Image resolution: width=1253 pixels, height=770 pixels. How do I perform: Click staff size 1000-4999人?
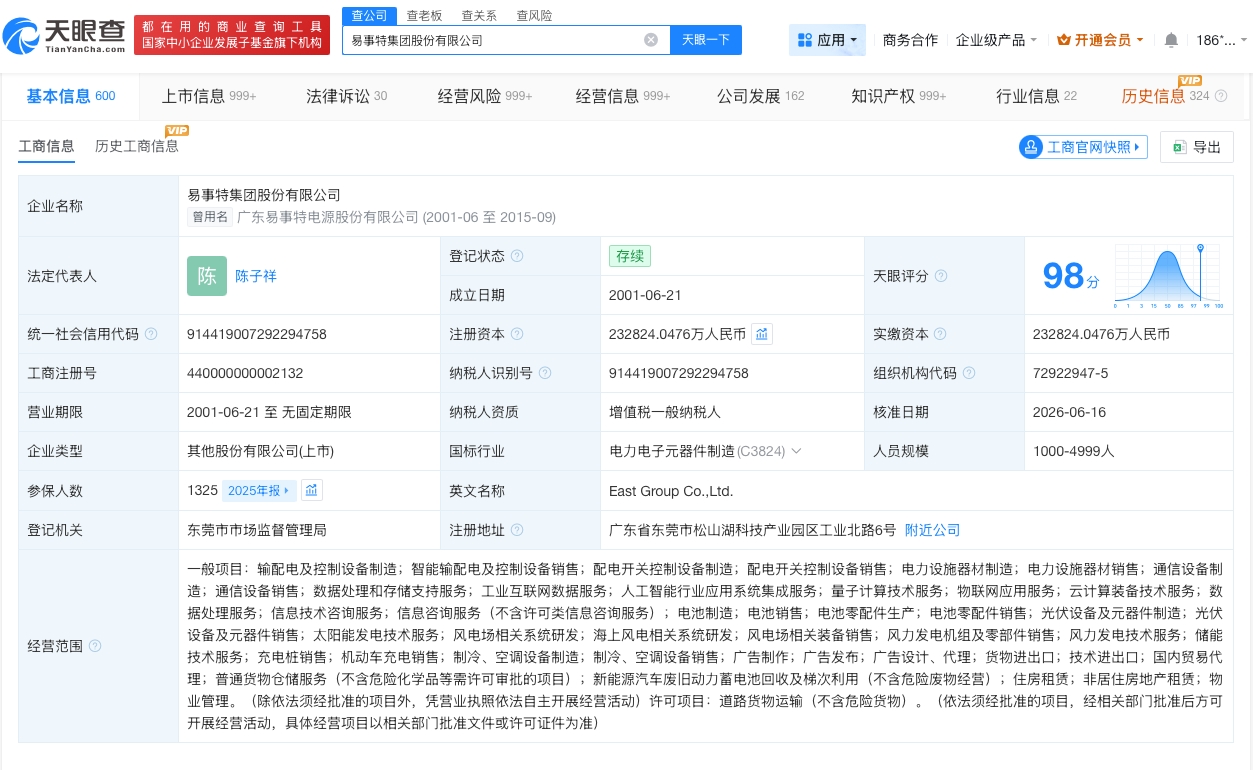1074,451
